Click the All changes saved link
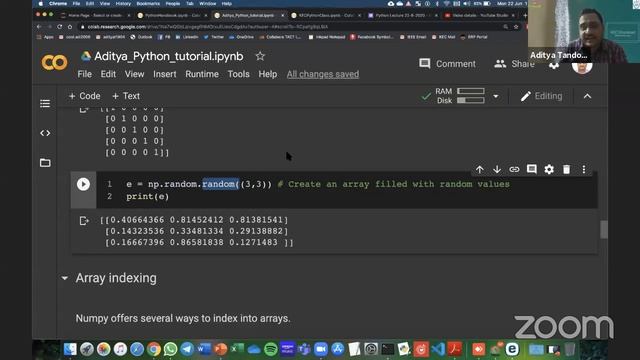 pyautogui.click(x=323, y=74)
